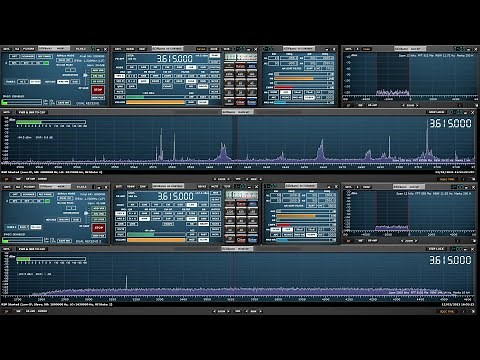
Task: Click the red Clear key on the bottom RX keypad
Action: coord(241,240)
